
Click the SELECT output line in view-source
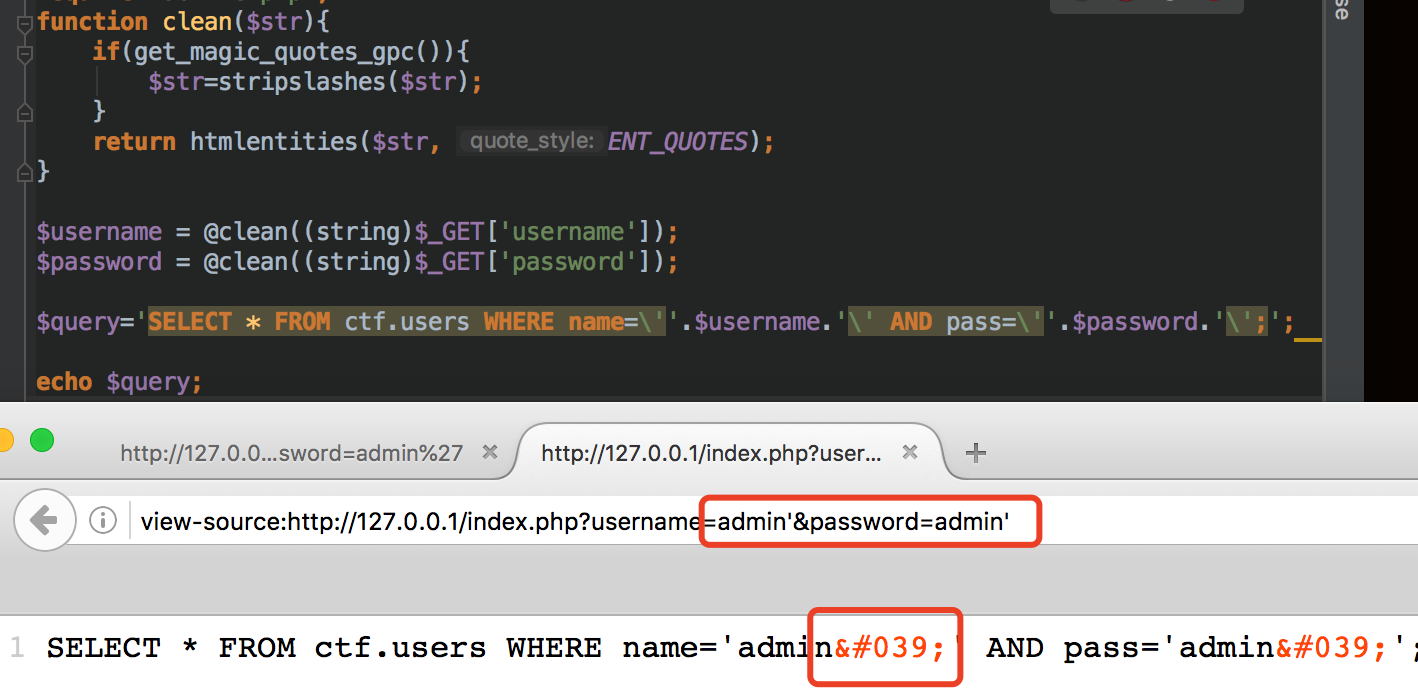732,648
